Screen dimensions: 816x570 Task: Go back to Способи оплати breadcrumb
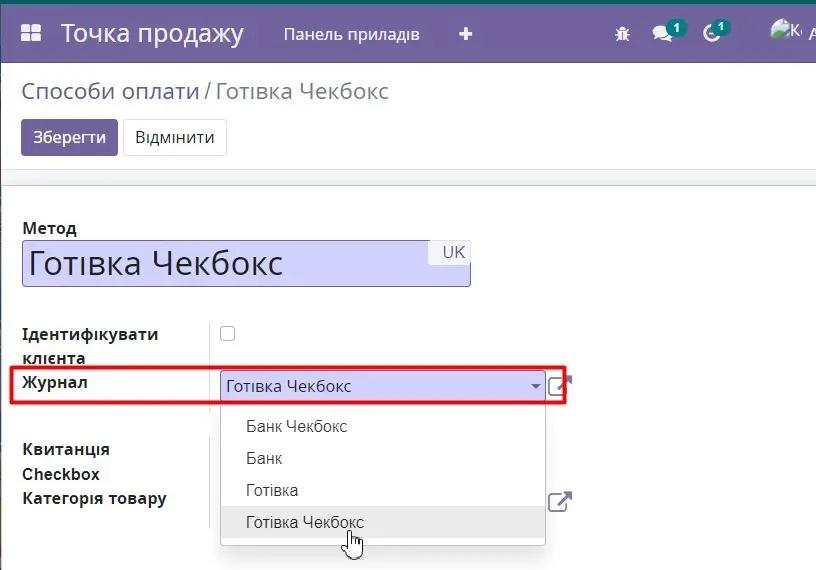[x=110, y=92]
